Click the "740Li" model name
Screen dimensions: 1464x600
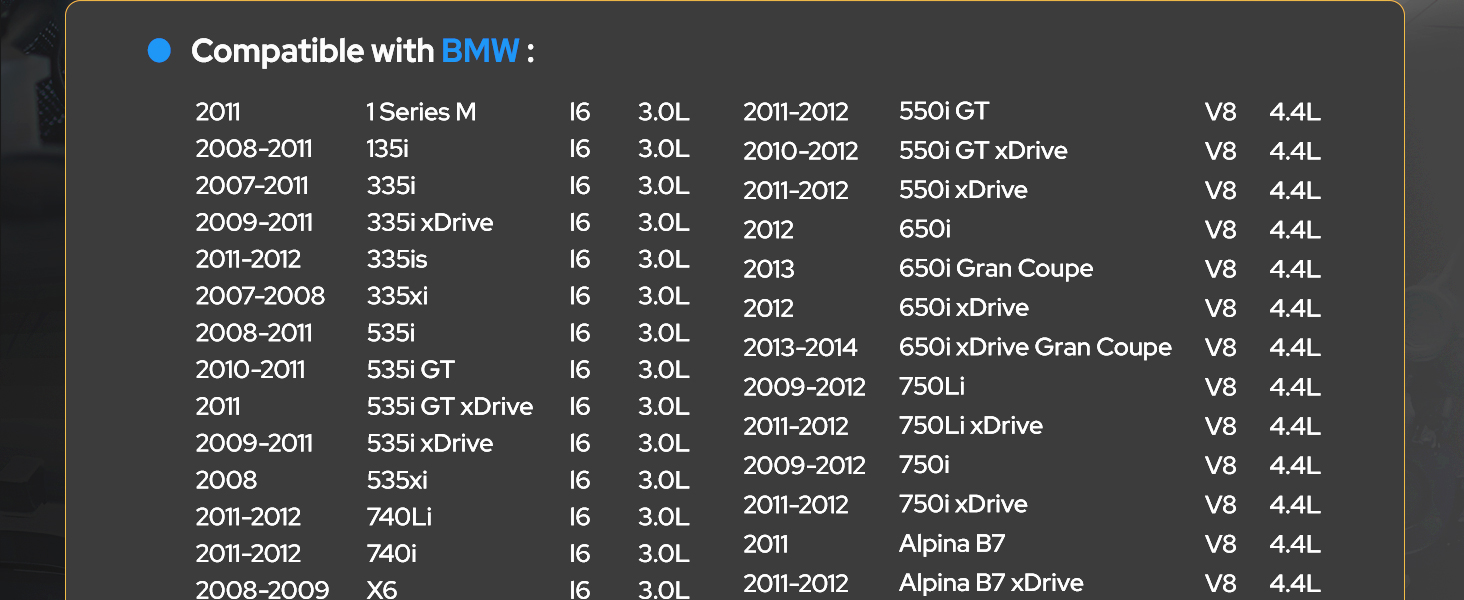point(399,517)
